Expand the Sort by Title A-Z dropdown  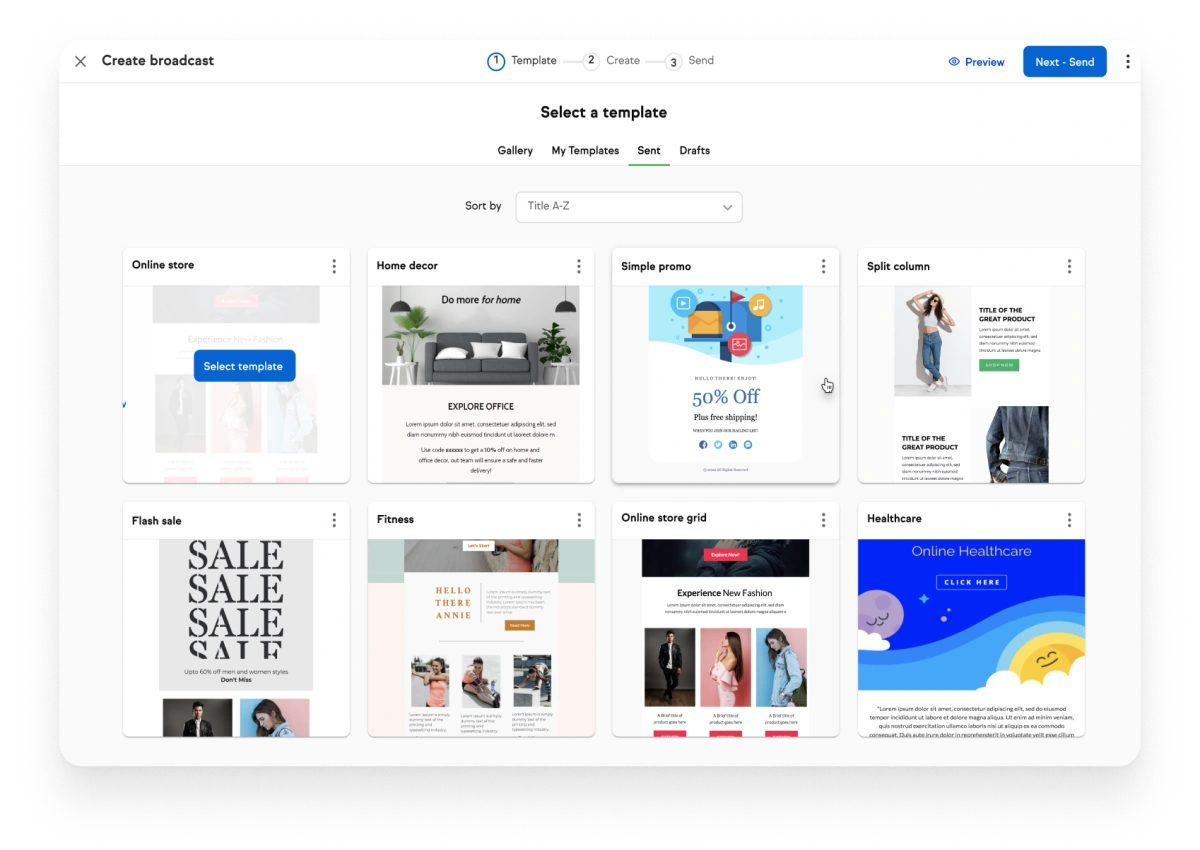[629, 207]
